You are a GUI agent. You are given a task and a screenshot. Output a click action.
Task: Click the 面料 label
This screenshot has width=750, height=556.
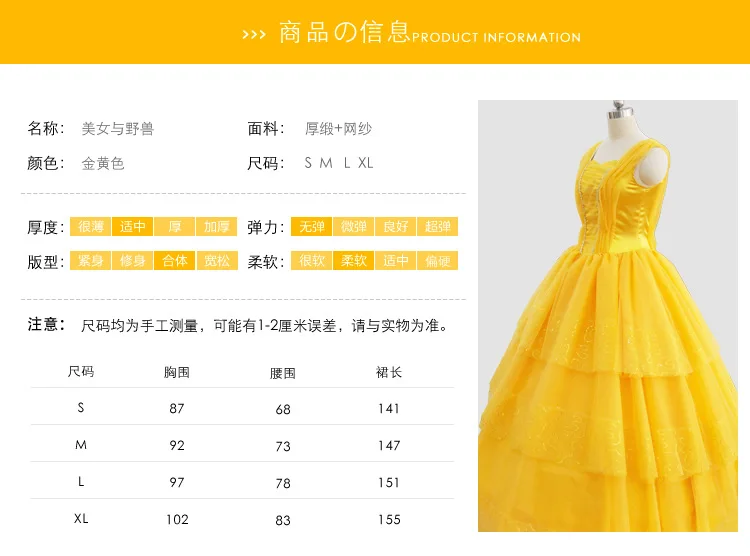(x=266, y=128)
